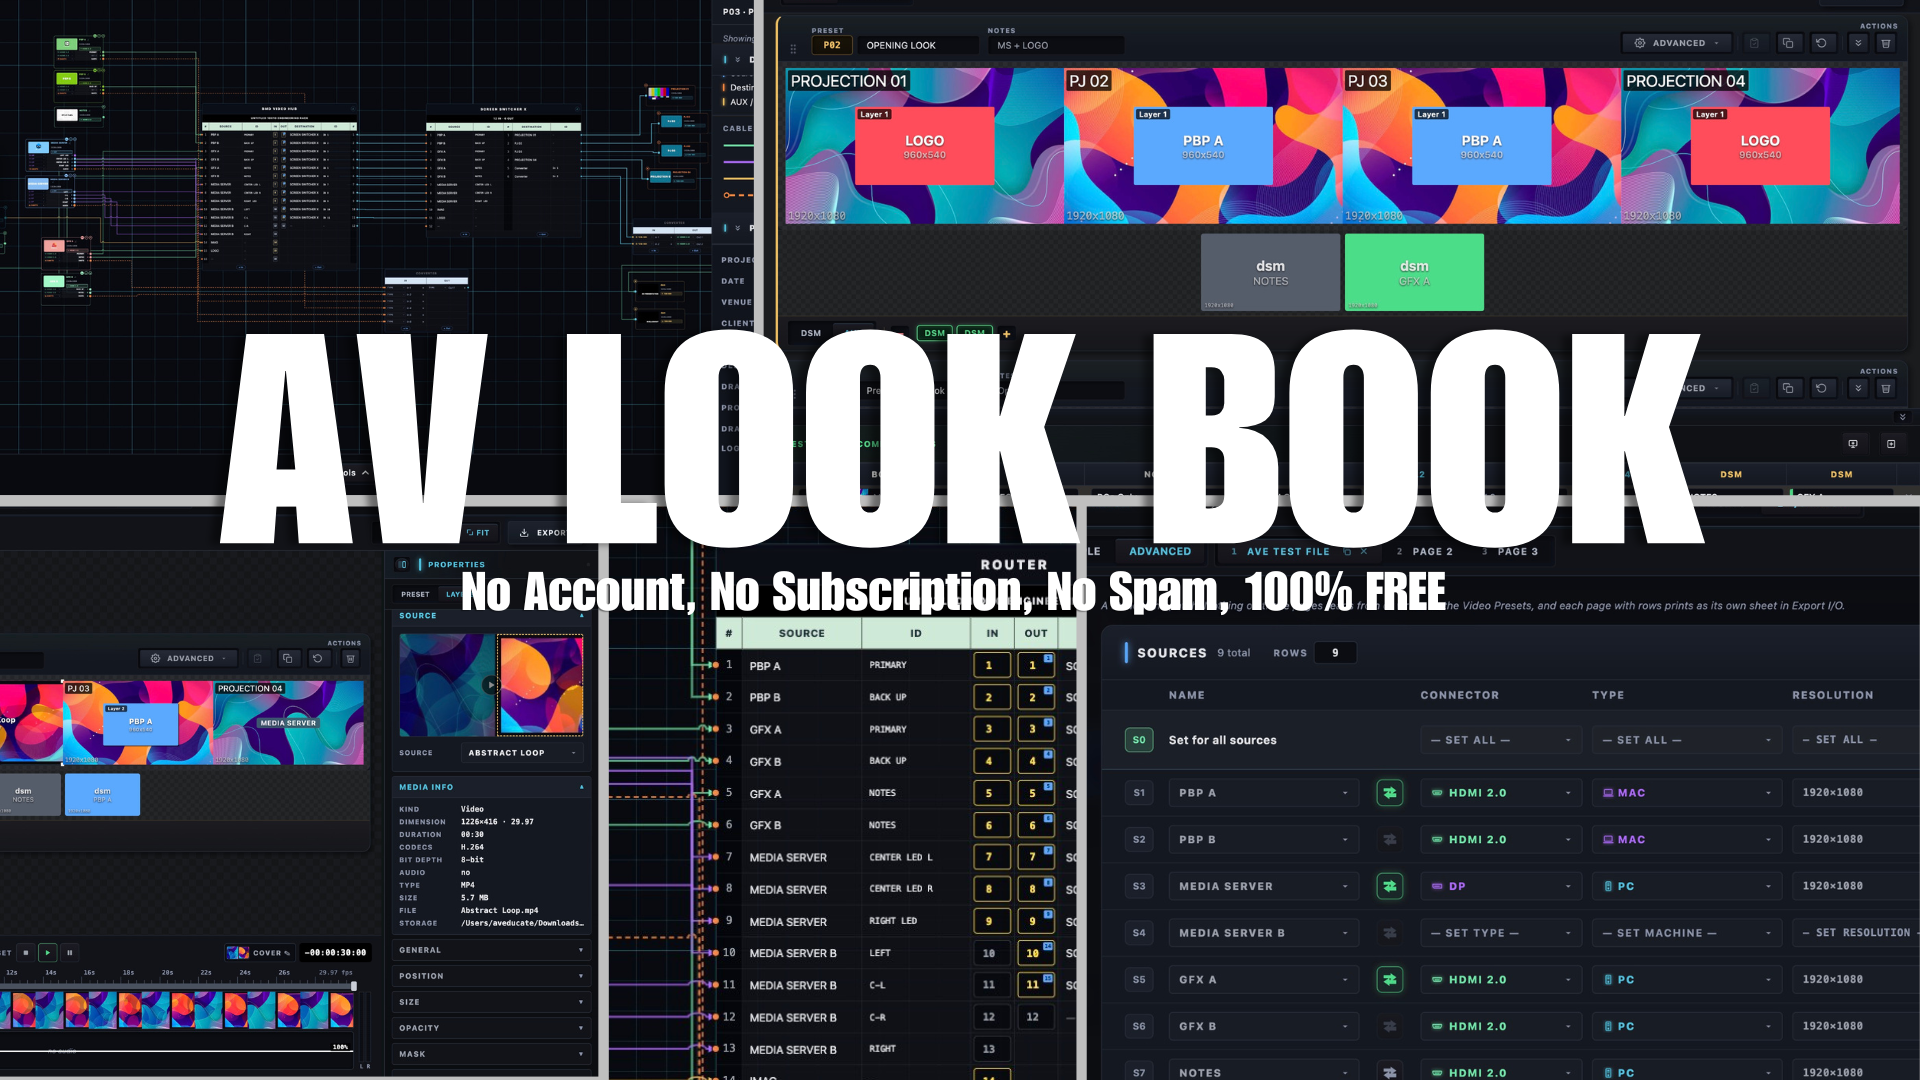Image resolution: width=1920 pixels, height=1080 pixels.
Task: Play the Abstract Loop source preview
Action: [490, 685]
